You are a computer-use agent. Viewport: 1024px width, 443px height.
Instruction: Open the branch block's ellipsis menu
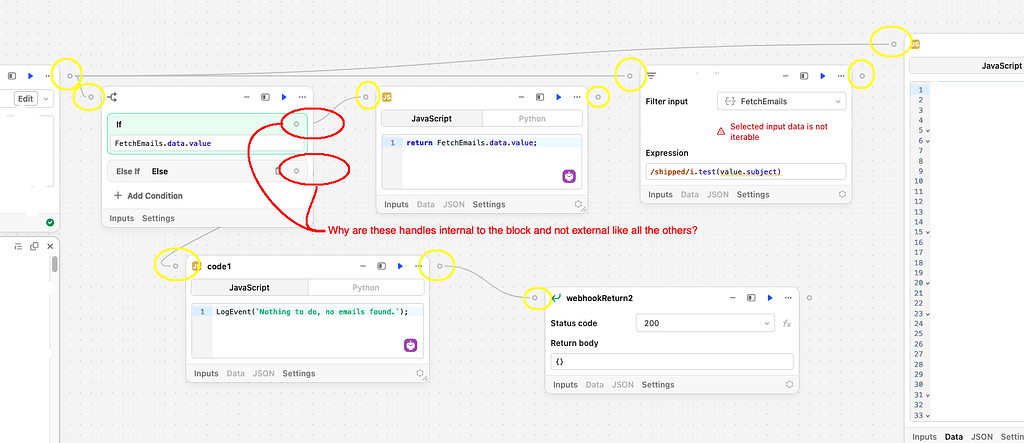point(302,97)
